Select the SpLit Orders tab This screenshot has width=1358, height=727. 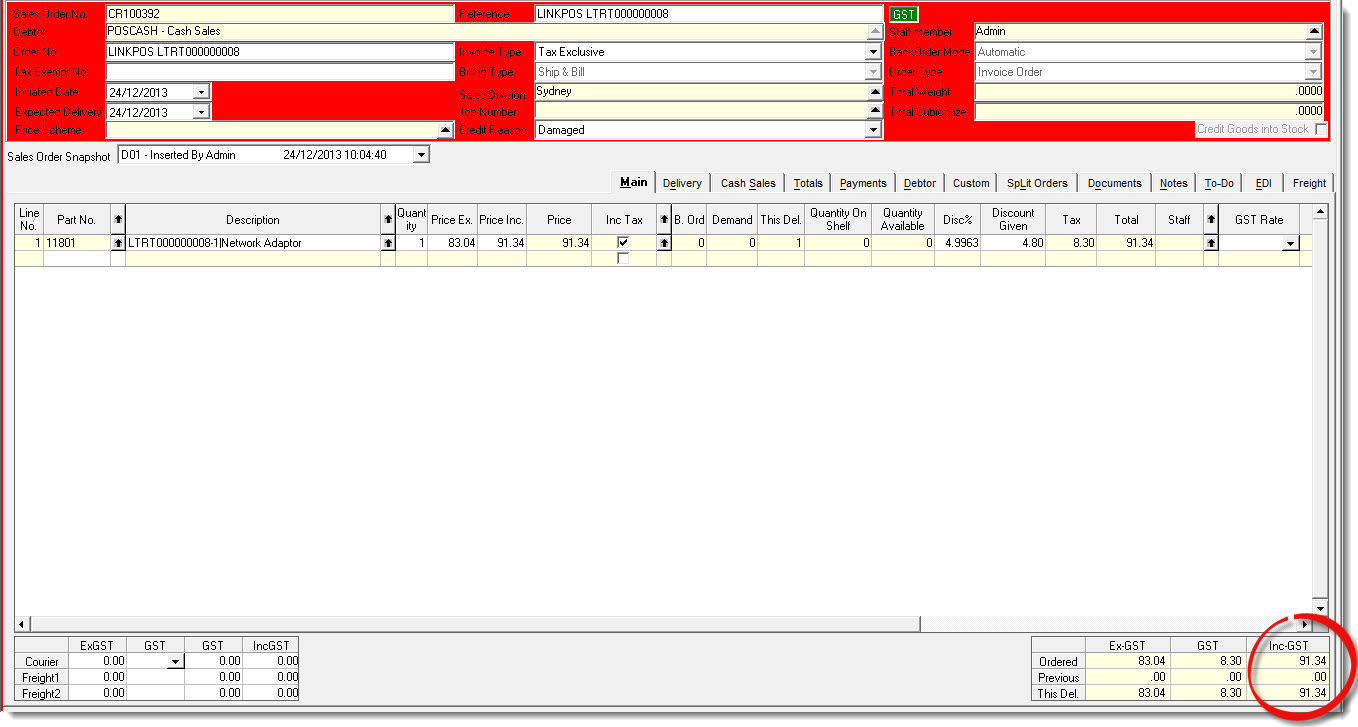(x=1037, y=183)
